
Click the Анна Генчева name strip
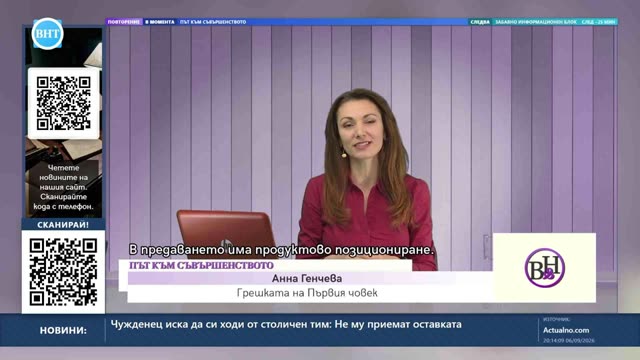[x=307, y=278]
